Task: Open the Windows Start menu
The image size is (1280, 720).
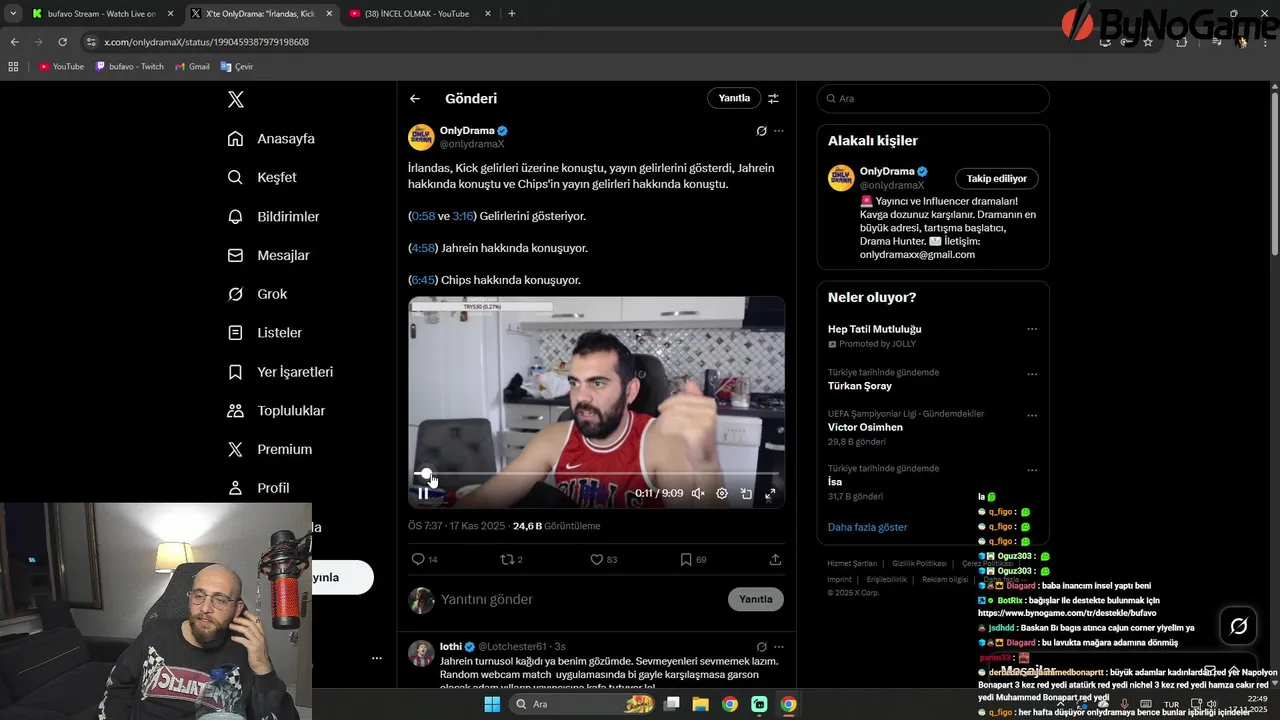Action: pyautogui.click(x=491, y=704)
